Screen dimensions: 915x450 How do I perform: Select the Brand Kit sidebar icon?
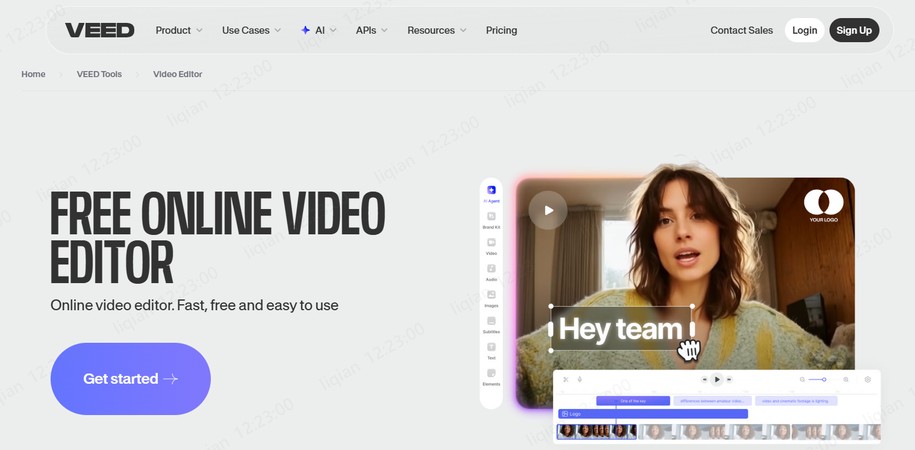tap(491, 217)
